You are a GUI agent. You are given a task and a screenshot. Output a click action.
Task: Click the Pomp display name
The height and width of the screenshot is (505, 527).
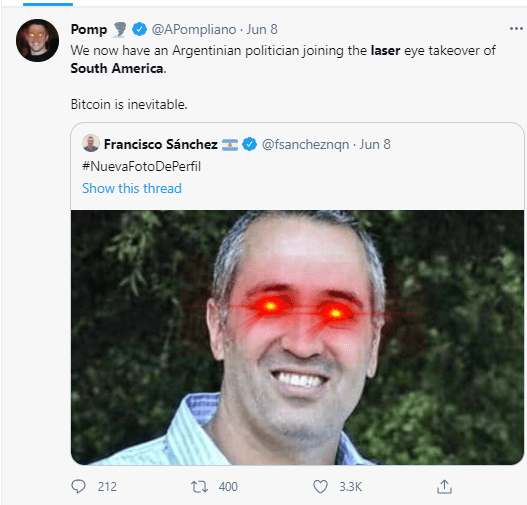89,30
